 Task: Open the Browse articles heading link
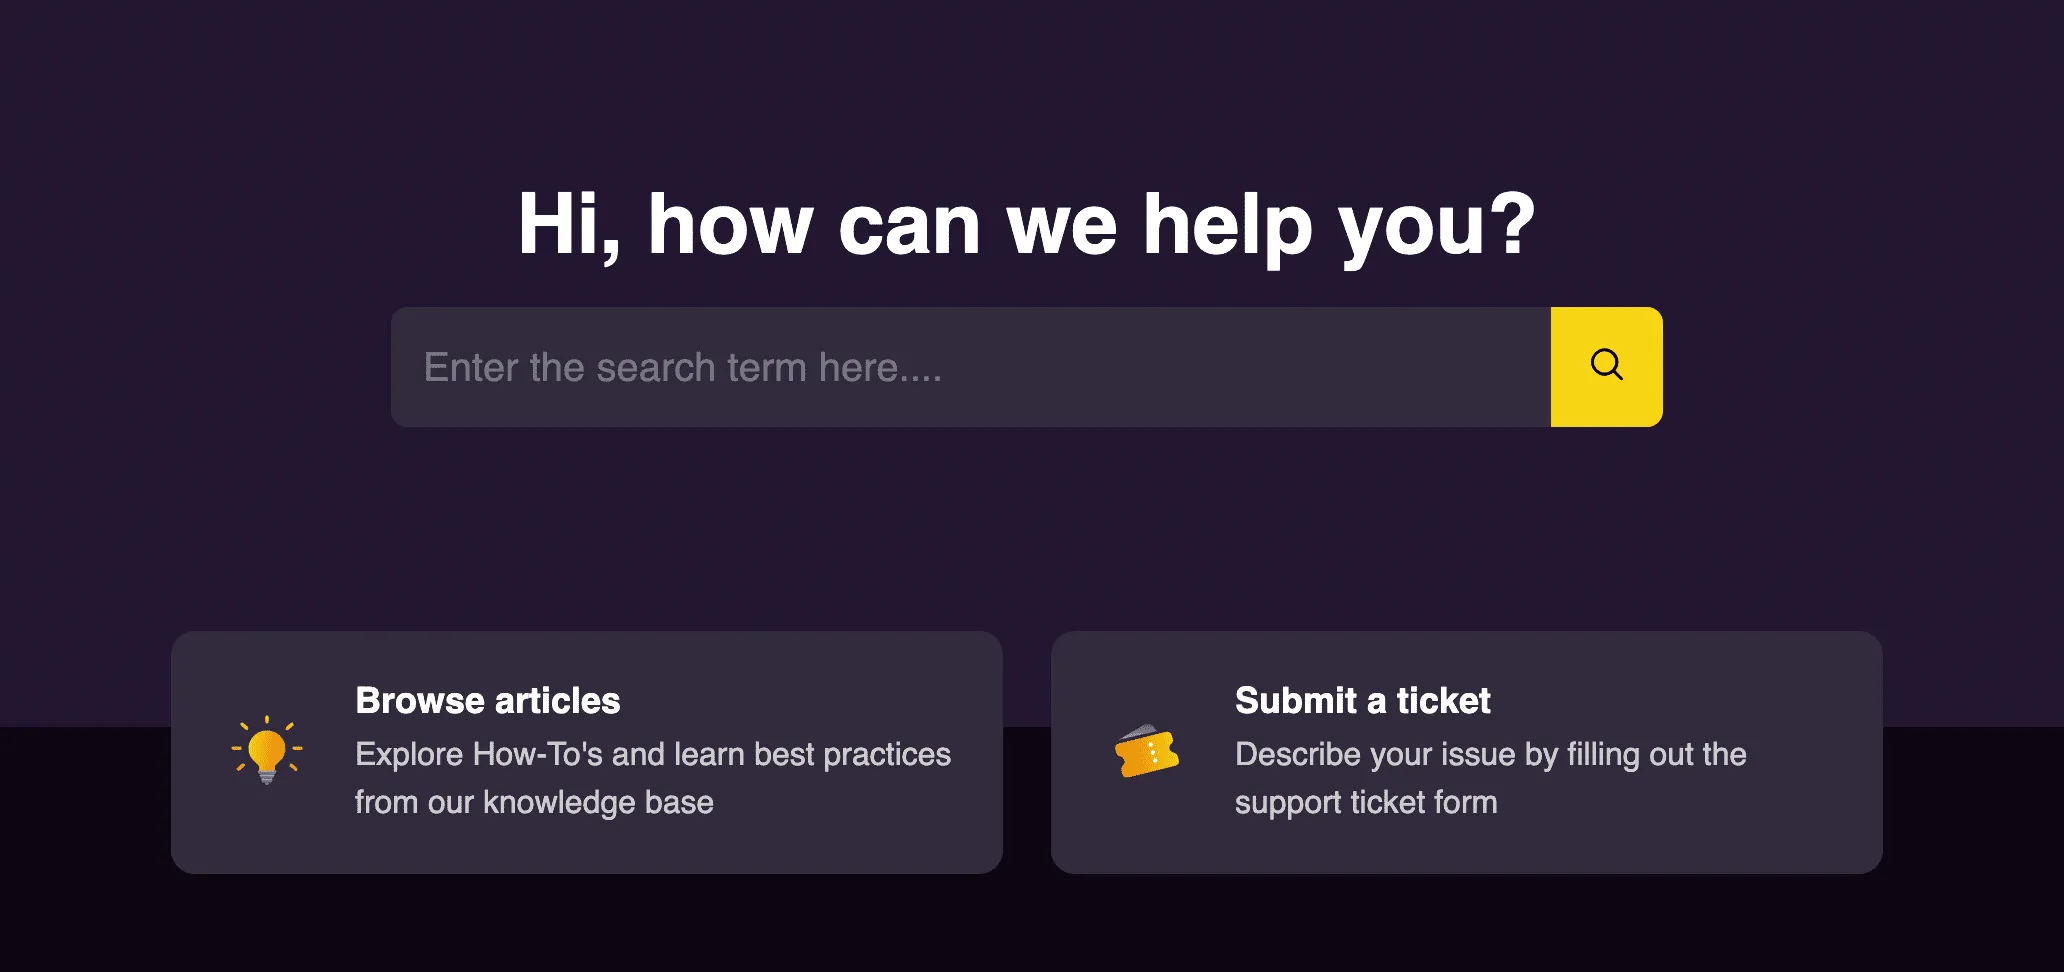[488, 701]
